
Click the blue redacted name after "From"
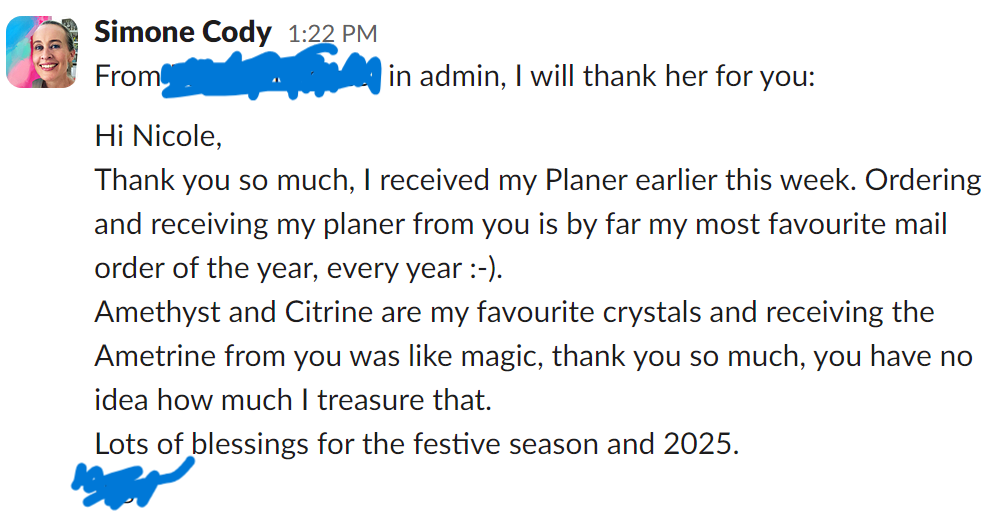click(272, 76)
